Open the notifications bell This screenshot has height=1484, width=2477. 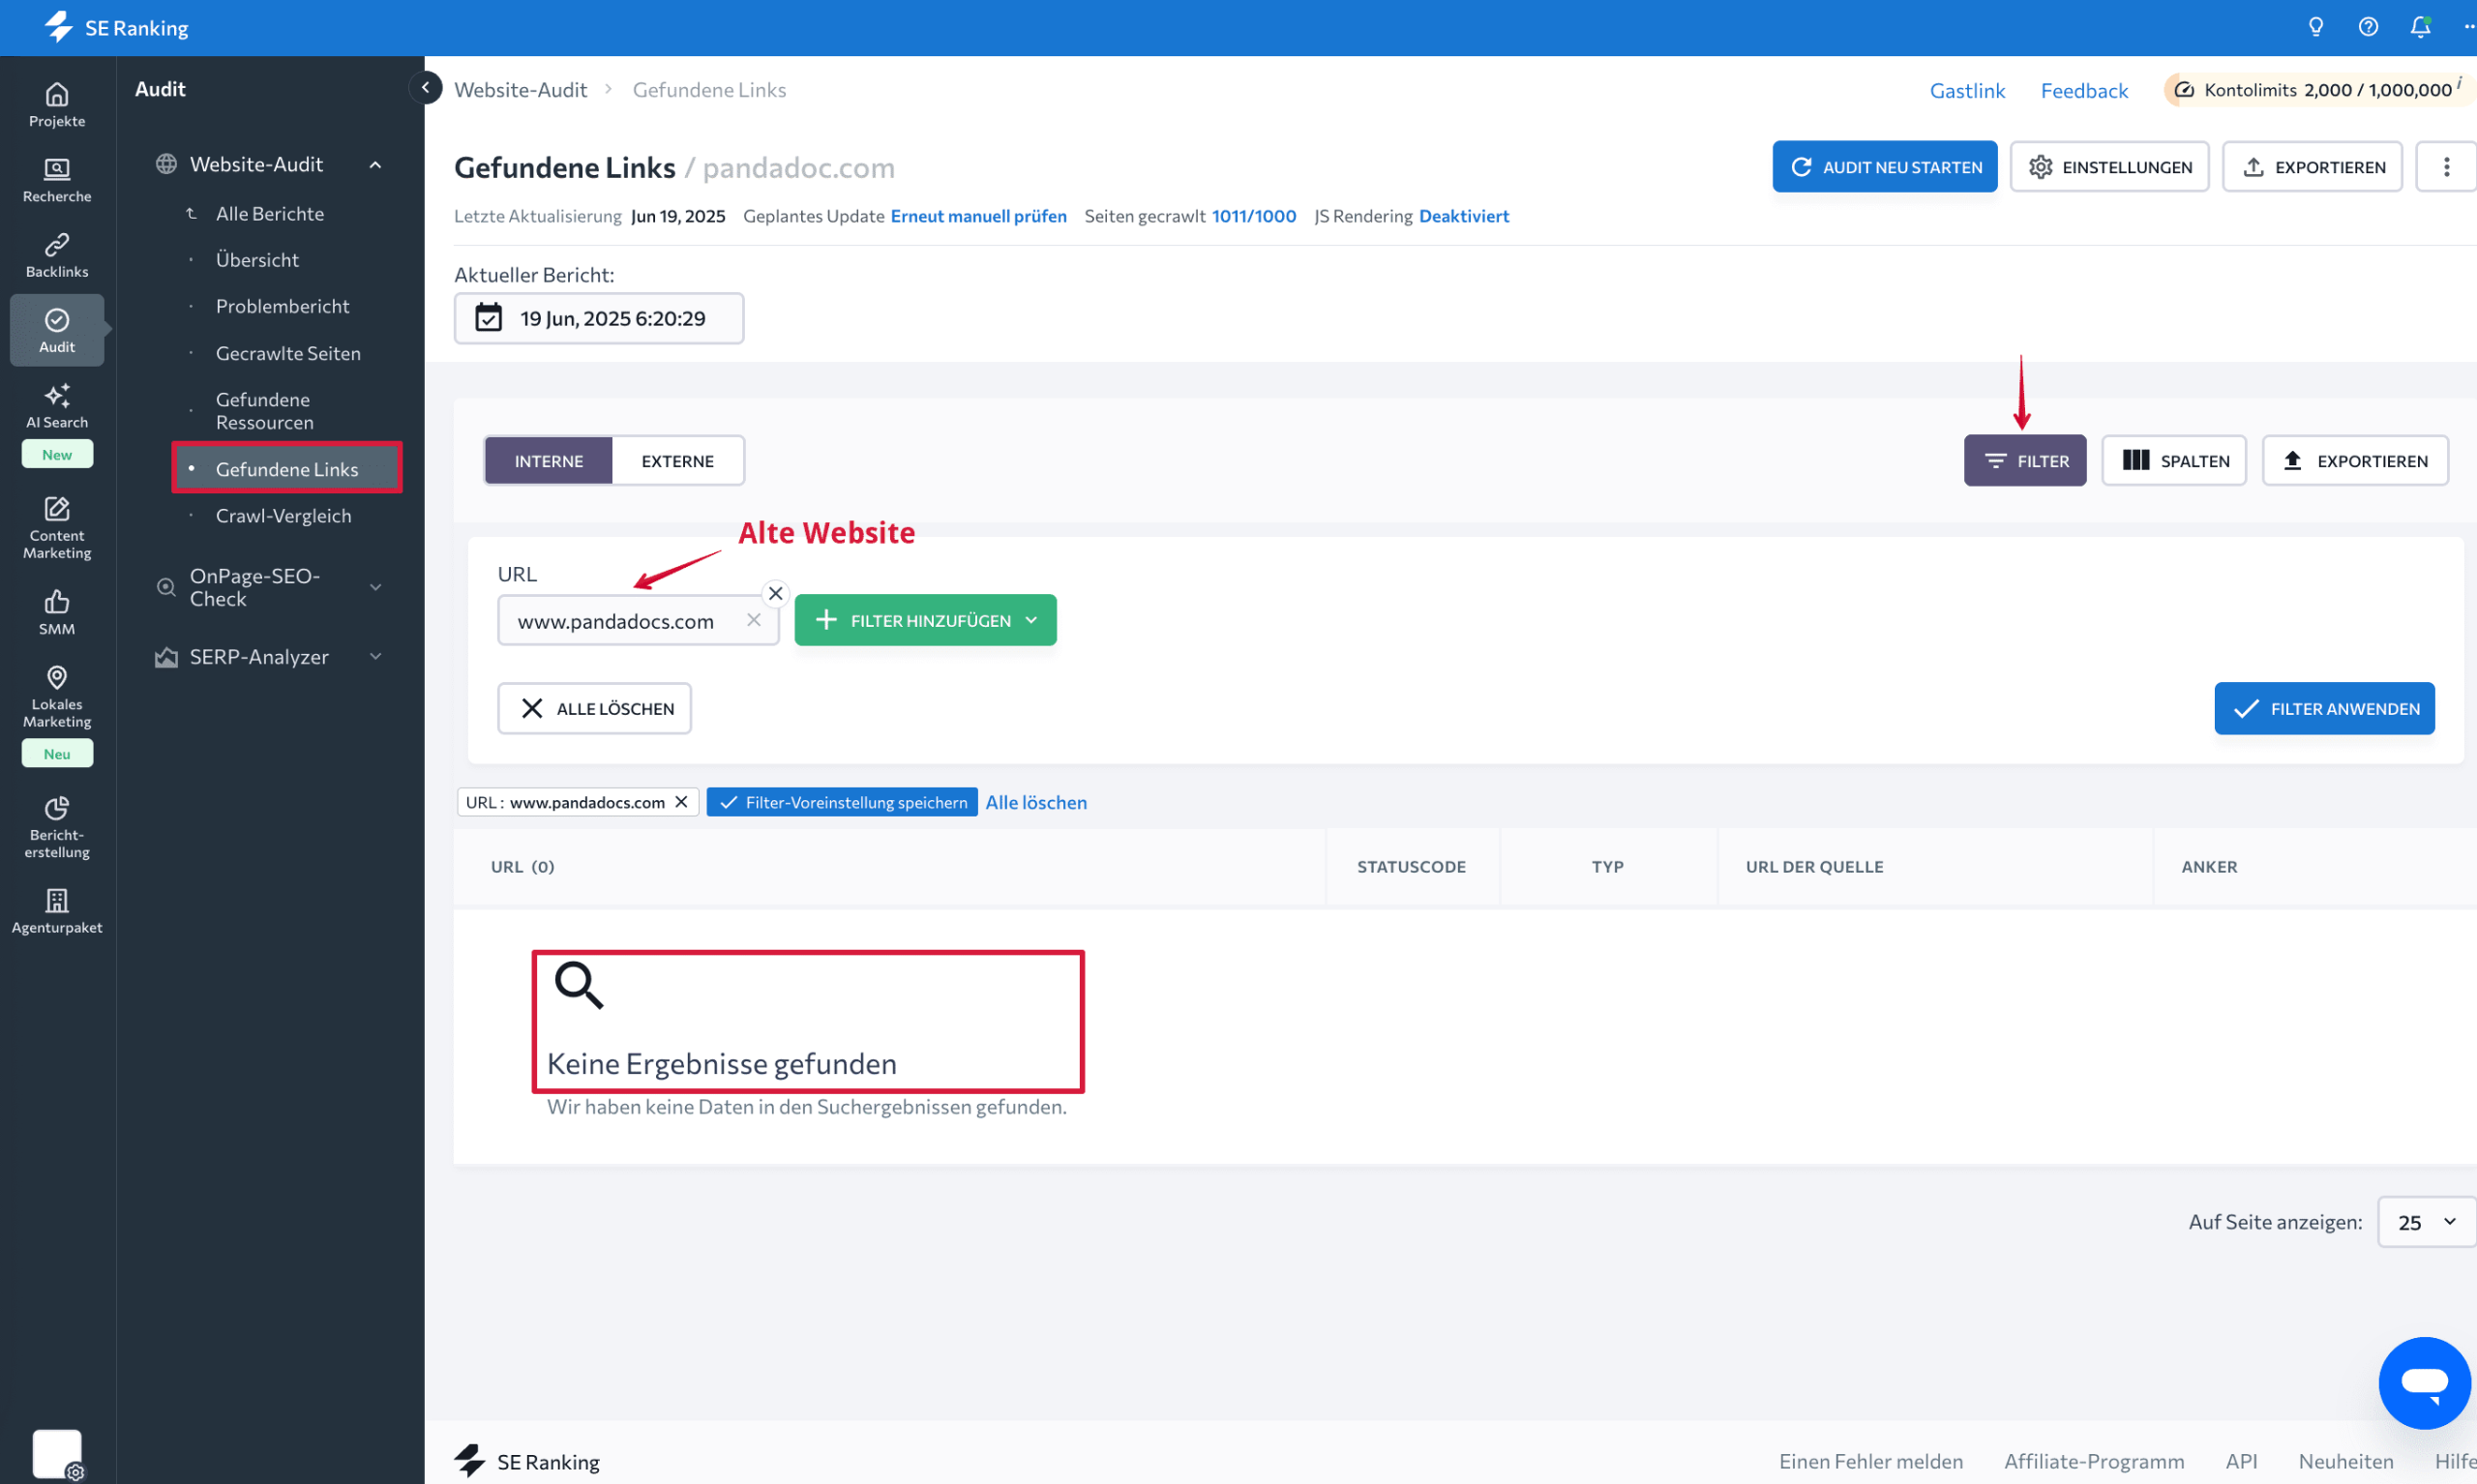(2420, 27)
